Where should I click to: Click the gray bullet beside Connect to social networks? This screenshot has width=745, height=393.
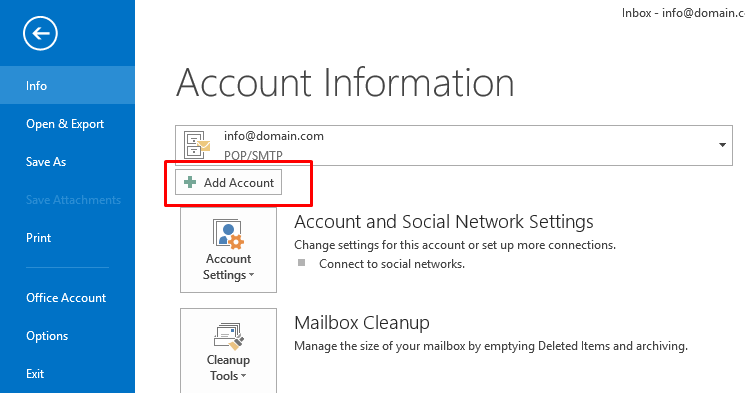pos(301,262)
